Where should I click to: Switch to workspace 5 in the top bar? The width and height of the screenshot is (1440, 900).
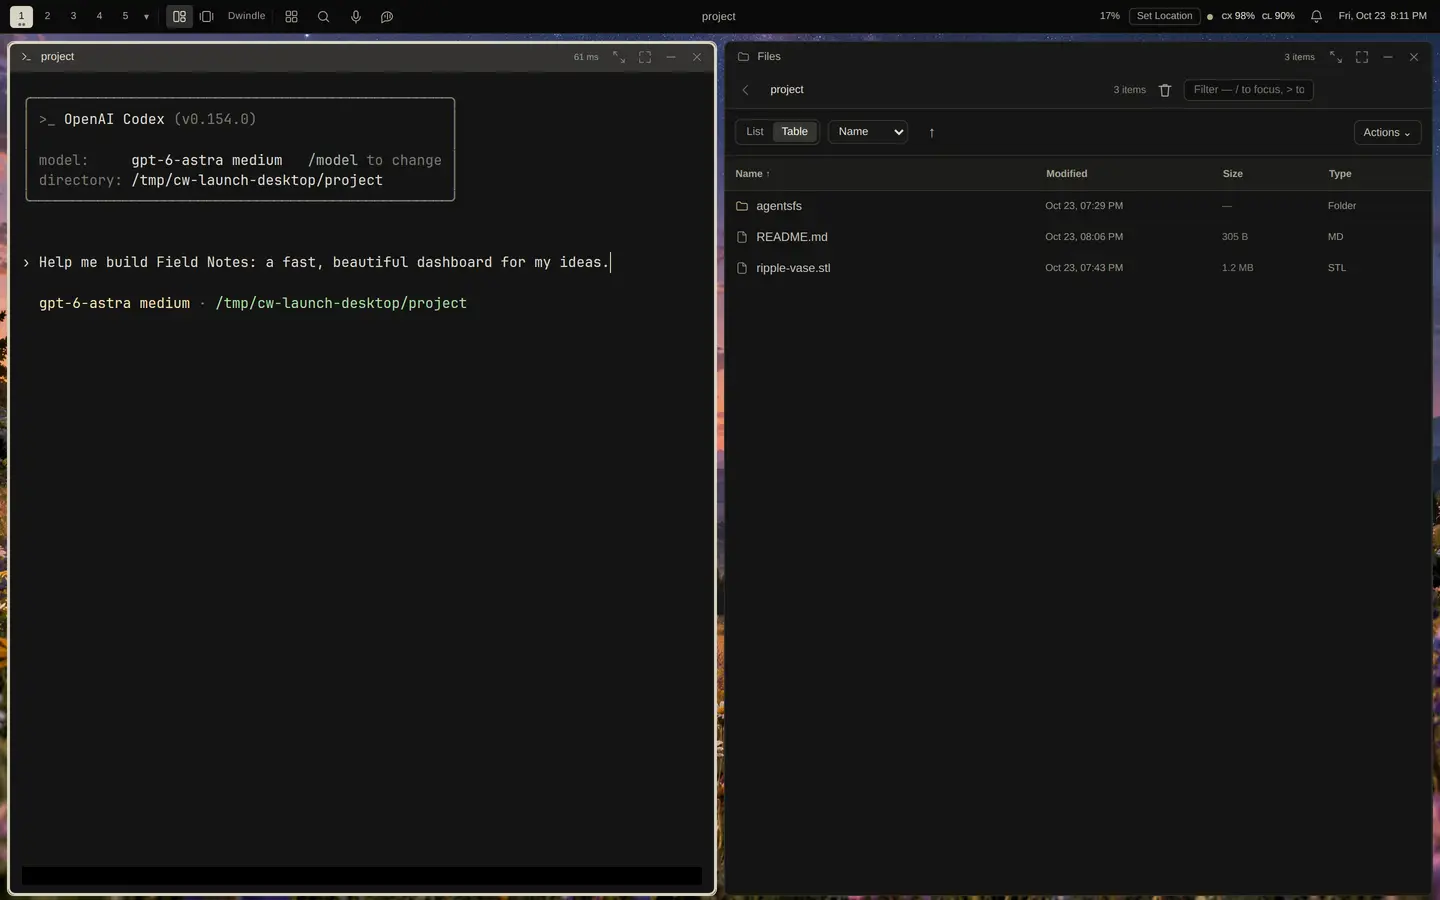tap(125, 16)
